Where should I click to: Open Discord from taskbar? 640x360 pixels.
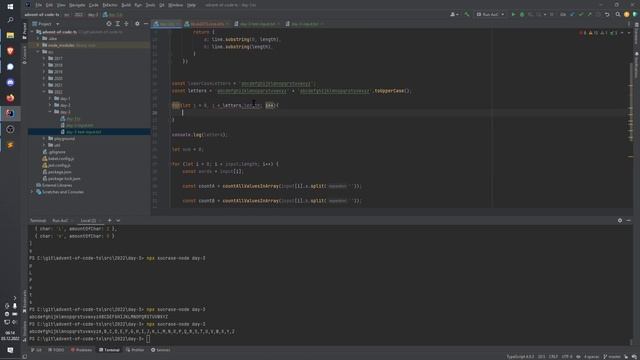coord(10,82)
